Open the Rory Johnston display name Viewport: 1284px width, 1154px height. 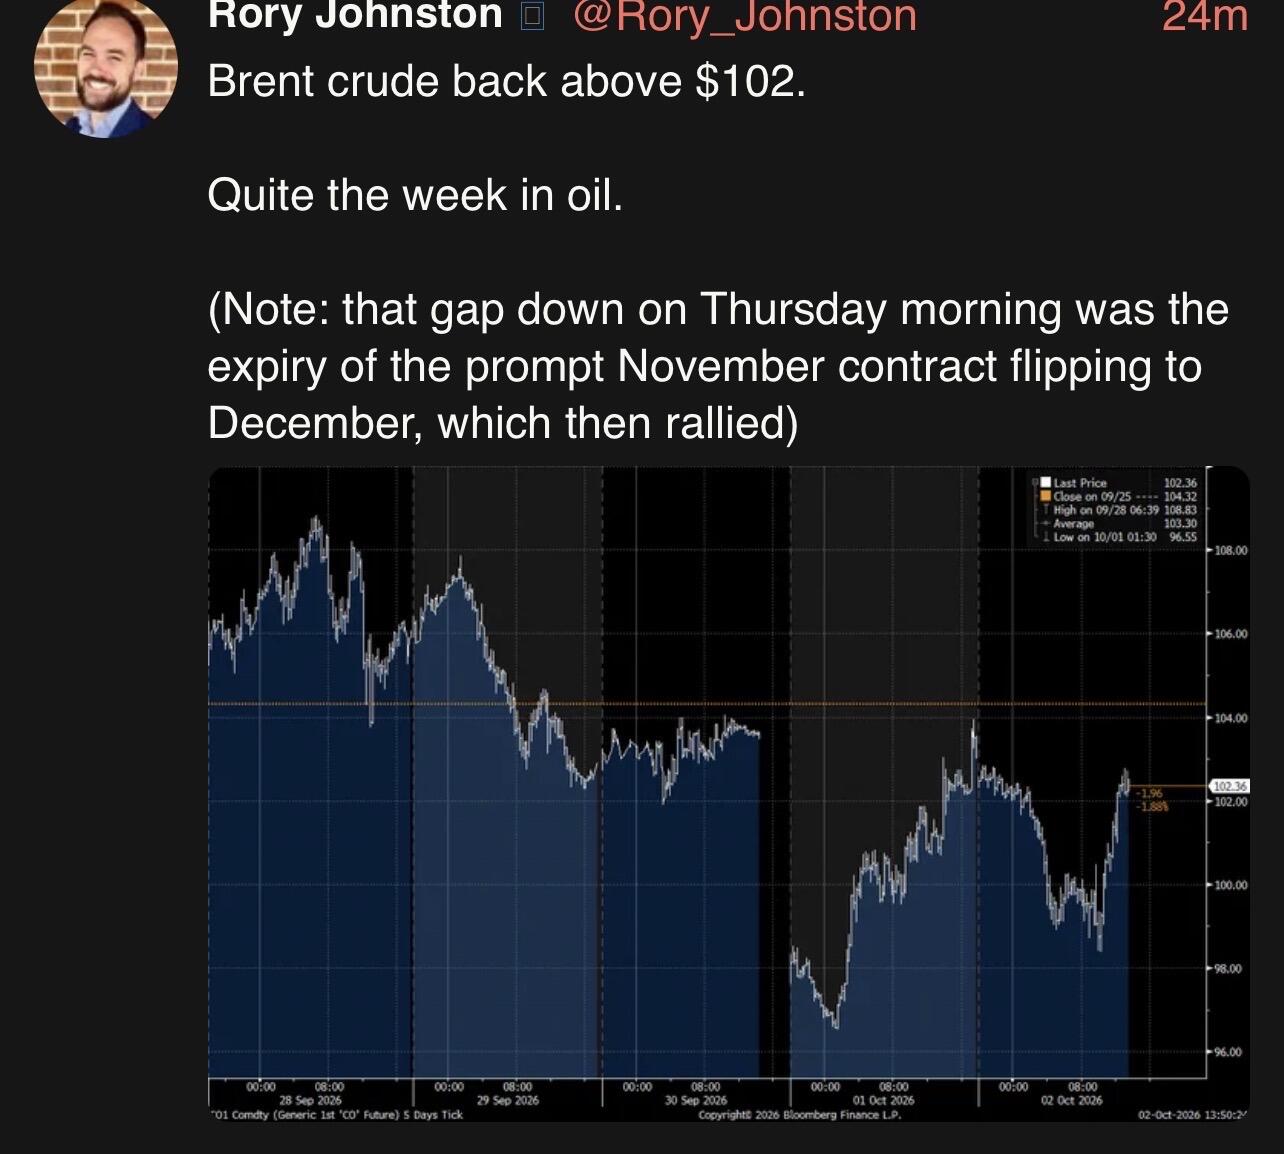coord(355,16)
